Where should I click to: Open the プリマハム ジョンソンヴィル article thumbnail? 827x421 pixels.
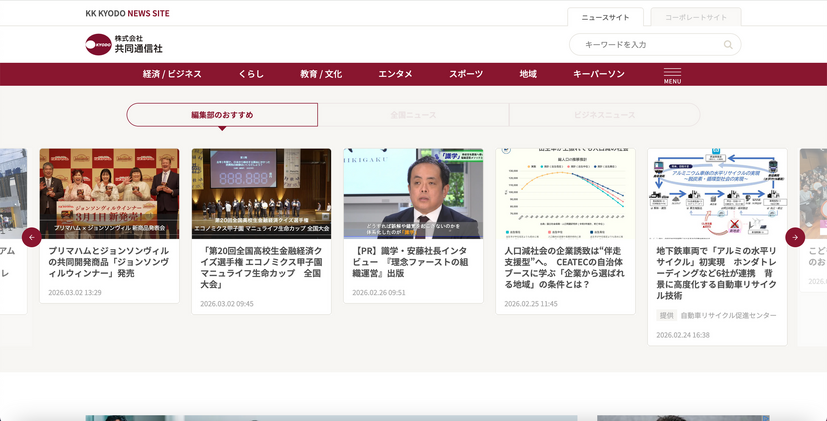pos(109,193)
